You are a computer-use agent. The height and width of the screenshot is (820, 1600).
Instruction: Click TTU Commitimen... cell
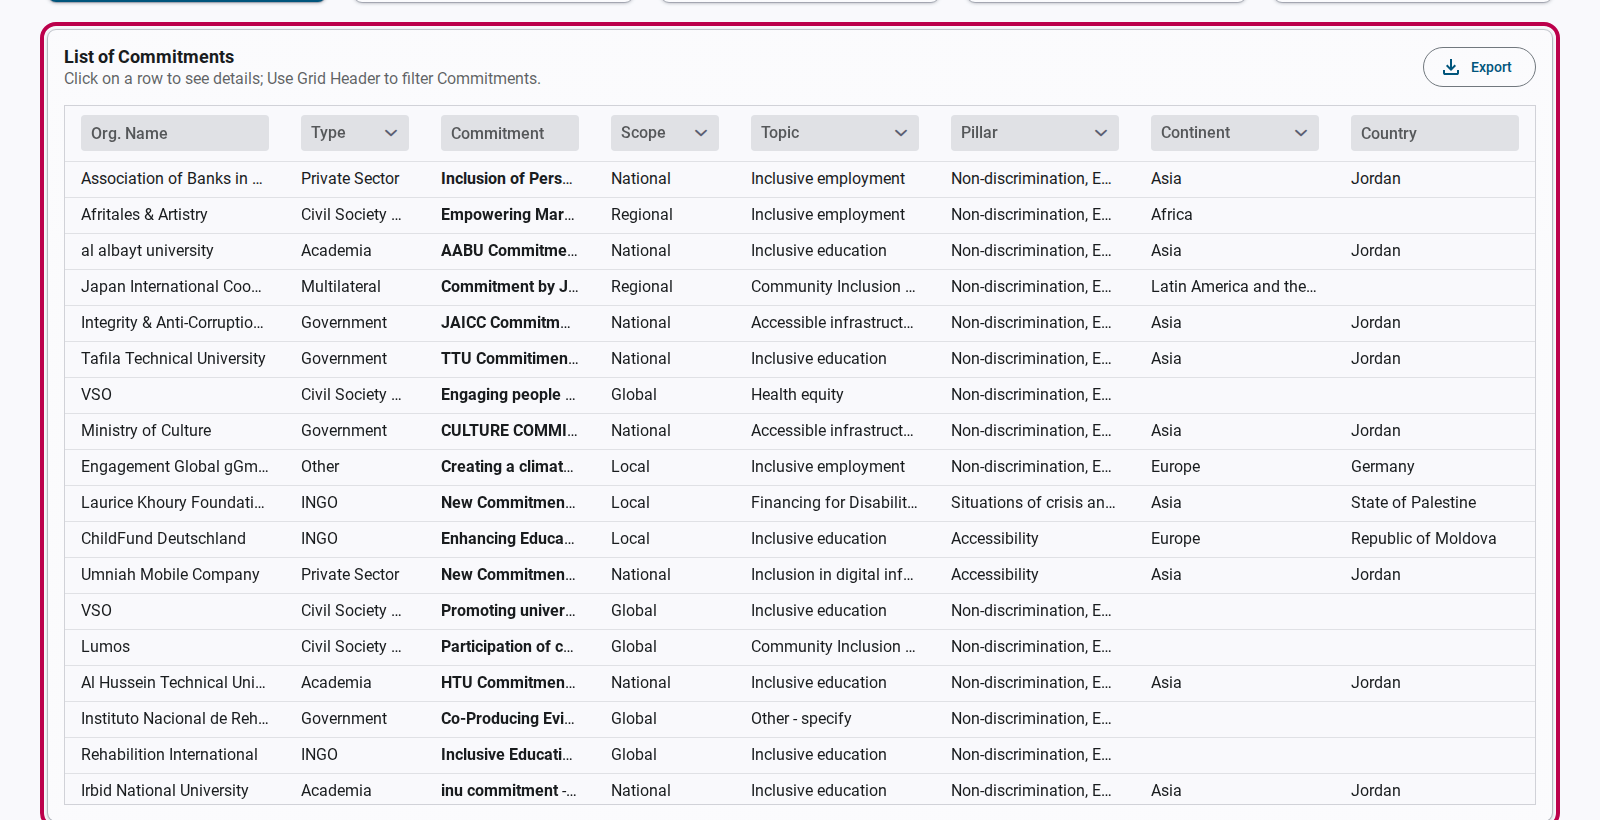coord(510,359)
